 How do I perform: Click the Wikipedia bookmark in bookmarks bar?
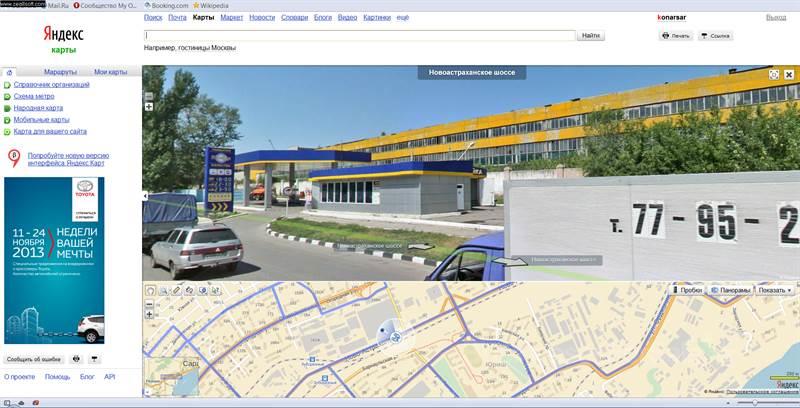point(211,6)
